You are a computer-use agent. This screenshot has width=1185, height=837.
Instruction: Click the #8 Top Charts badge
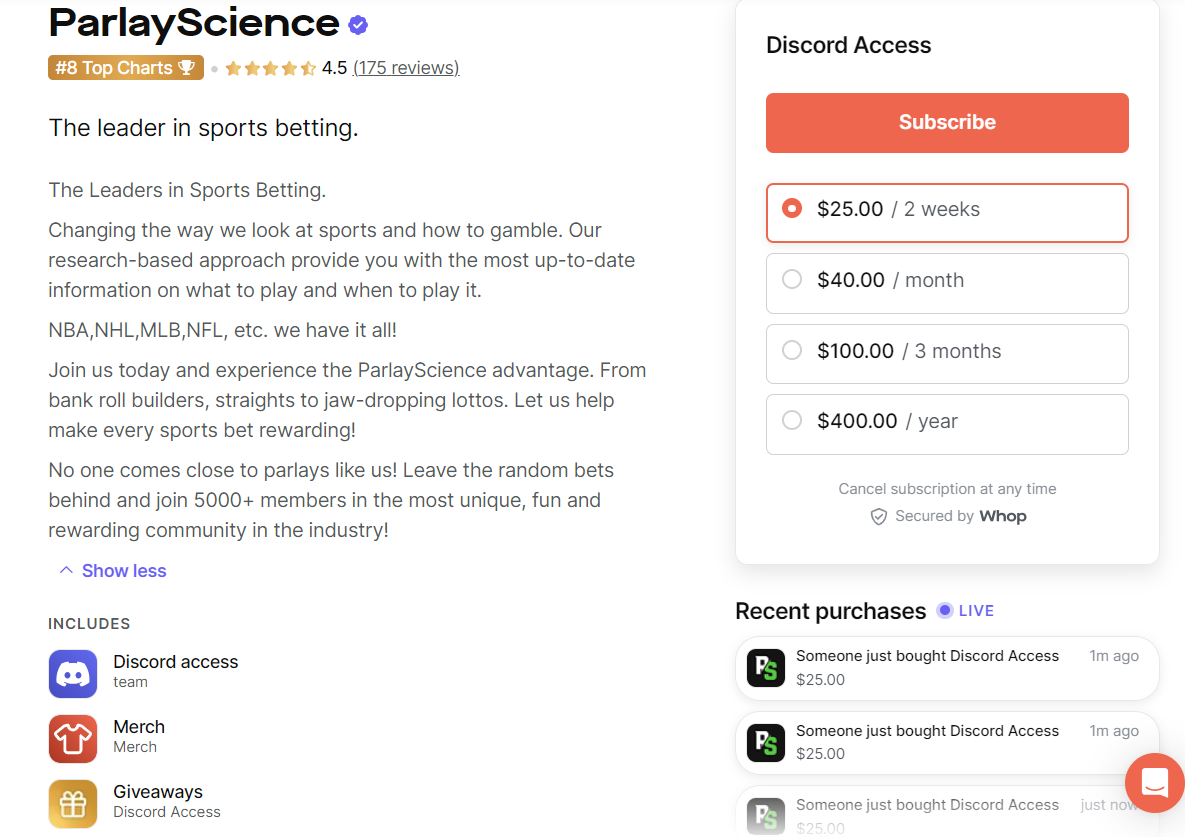[126, 67]
